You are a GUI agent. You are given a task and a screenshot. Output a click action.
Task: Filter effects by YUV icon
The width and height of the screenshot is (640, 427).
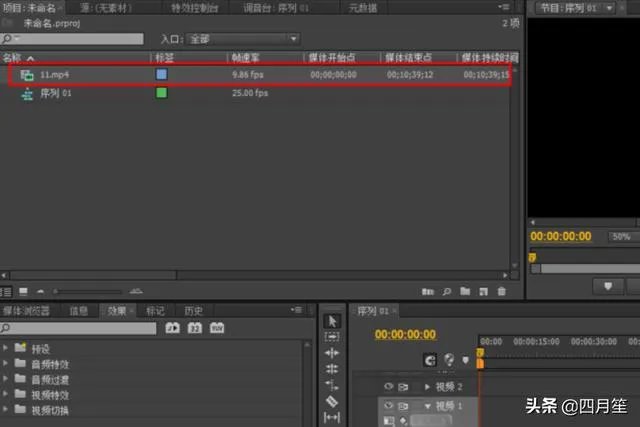point(217,328)
